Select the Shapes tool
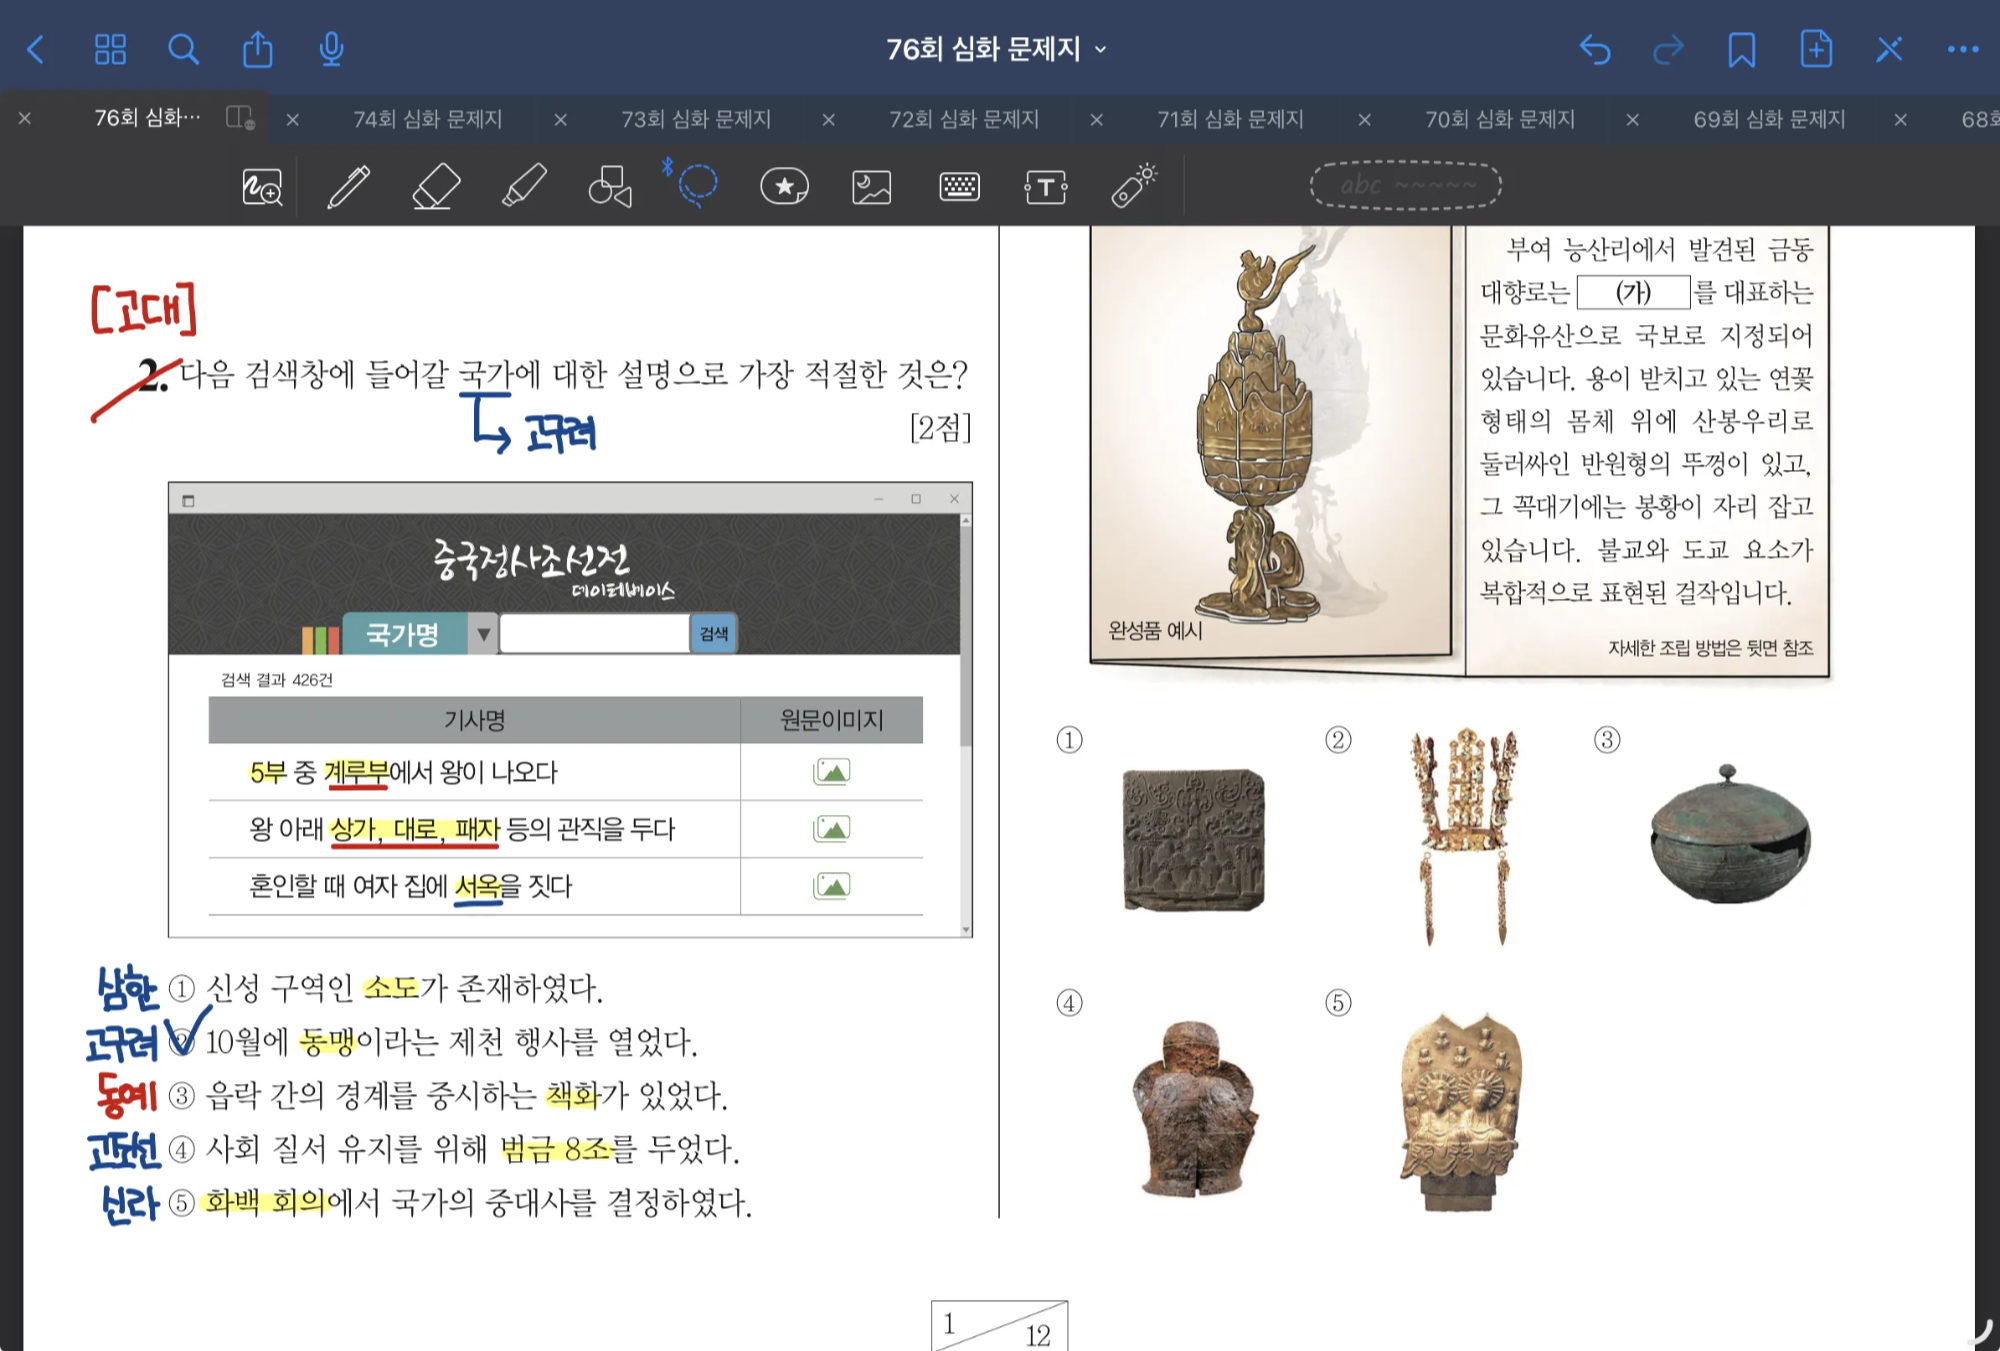The width and height of the screenshot is (2000, 1351). pos(610,186)
